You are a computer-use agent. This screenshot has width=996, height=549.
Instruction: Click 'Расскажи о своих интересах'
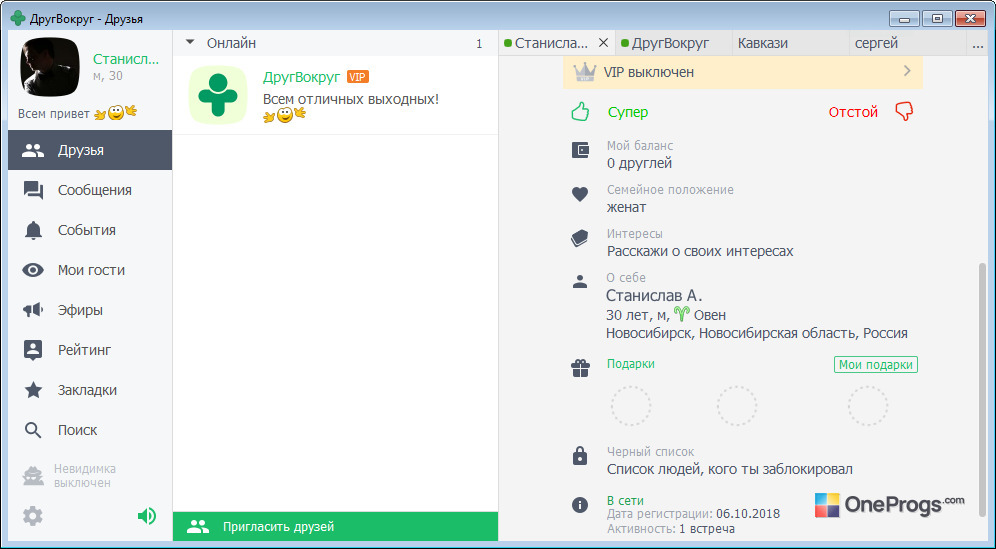(700, 252)
